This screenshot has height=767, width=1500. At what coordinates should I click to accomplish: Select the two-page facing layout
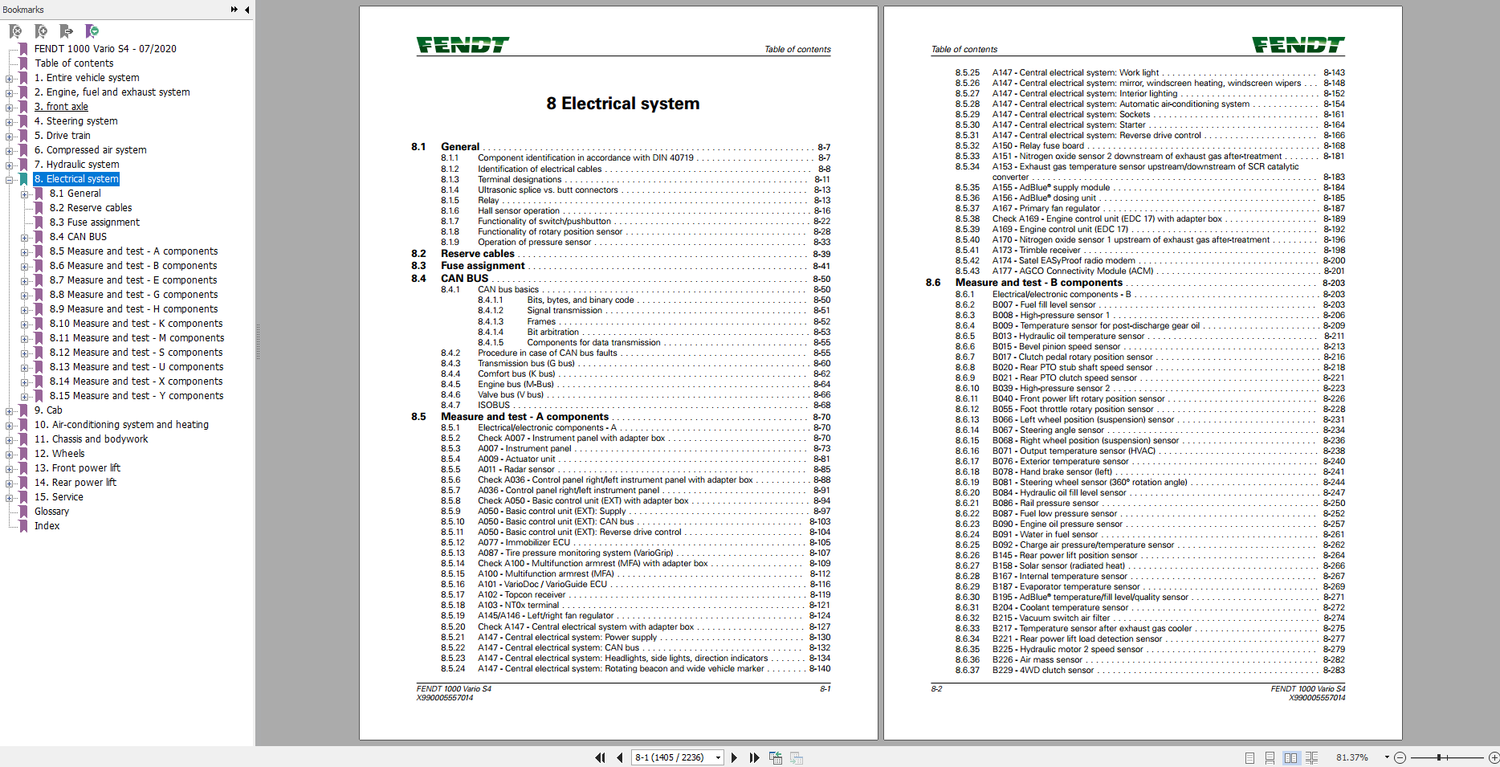[x=1291, y=758]
